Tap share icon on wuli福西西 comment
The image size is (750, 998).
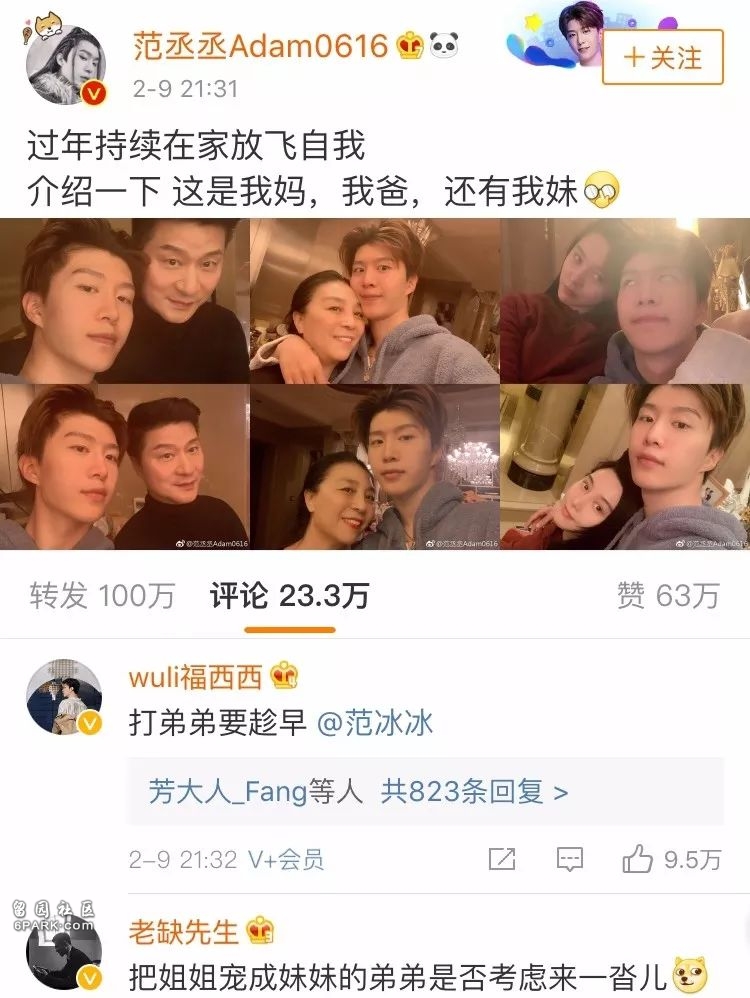pos(502,859)
